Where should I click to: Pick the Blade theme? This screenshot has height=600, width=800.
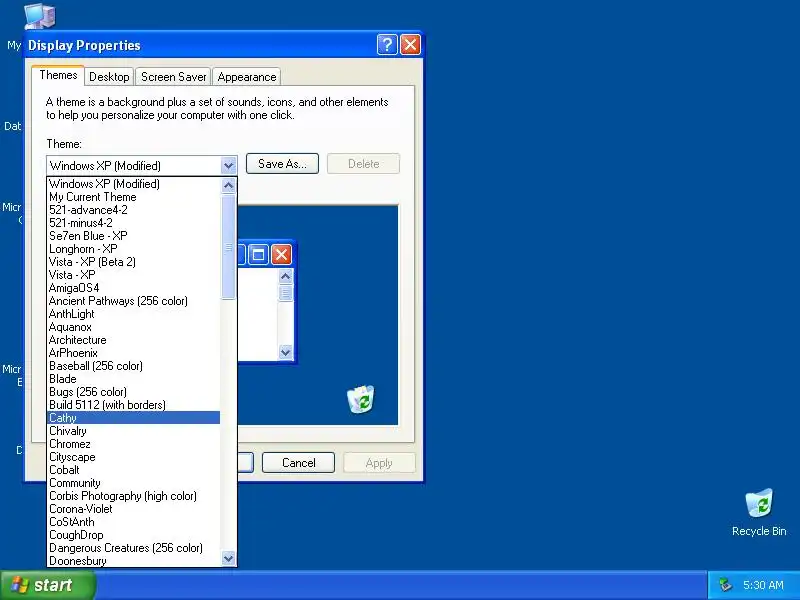[134, 379]
